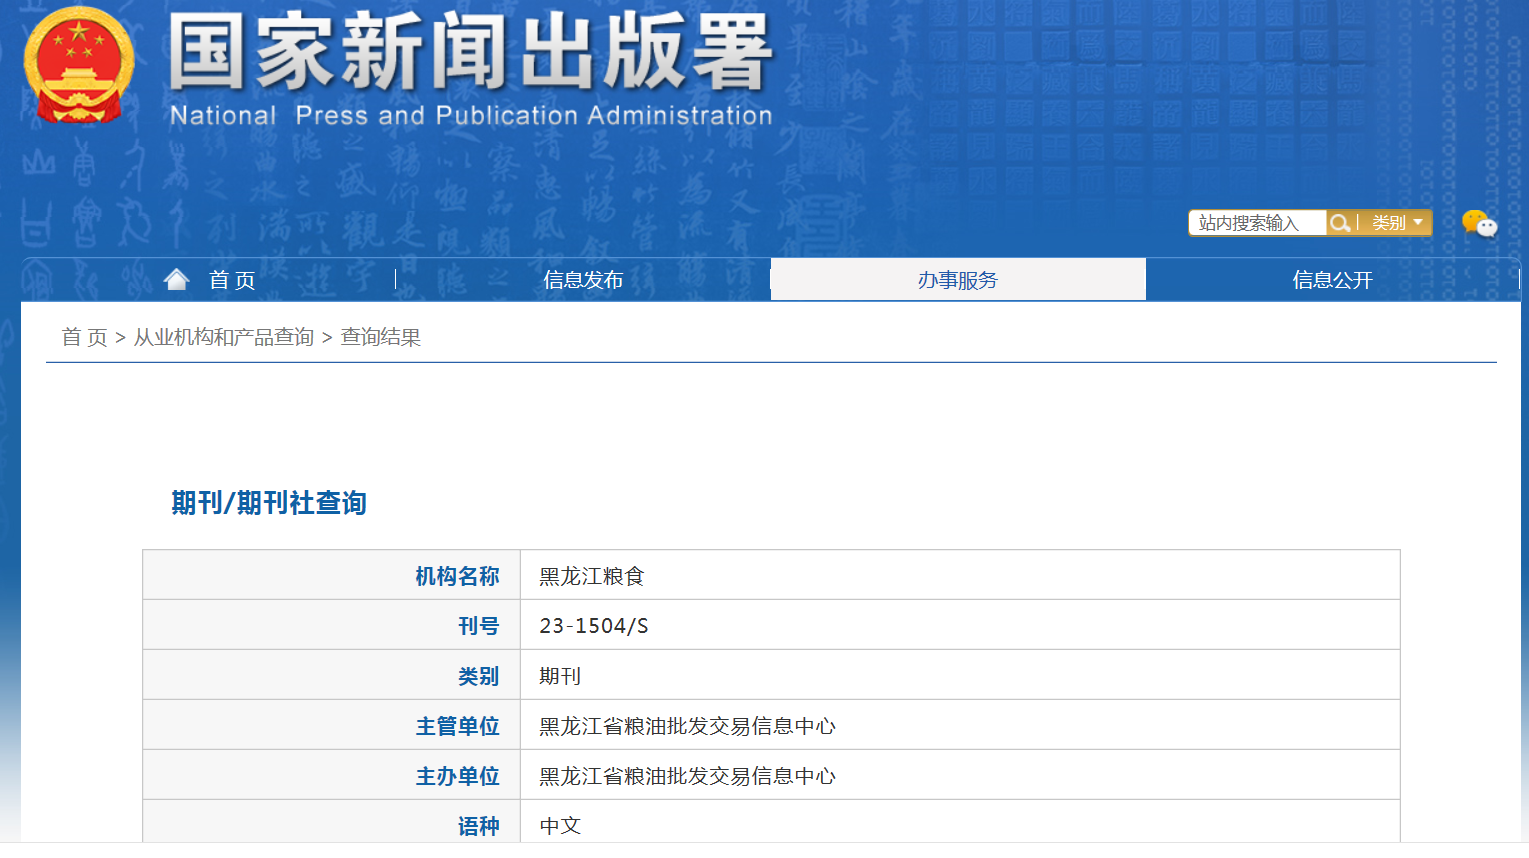Go to the 信息公开 navigation tab
The width and height of the screenshot is (1529, 858).
[x=1332, y=280]
